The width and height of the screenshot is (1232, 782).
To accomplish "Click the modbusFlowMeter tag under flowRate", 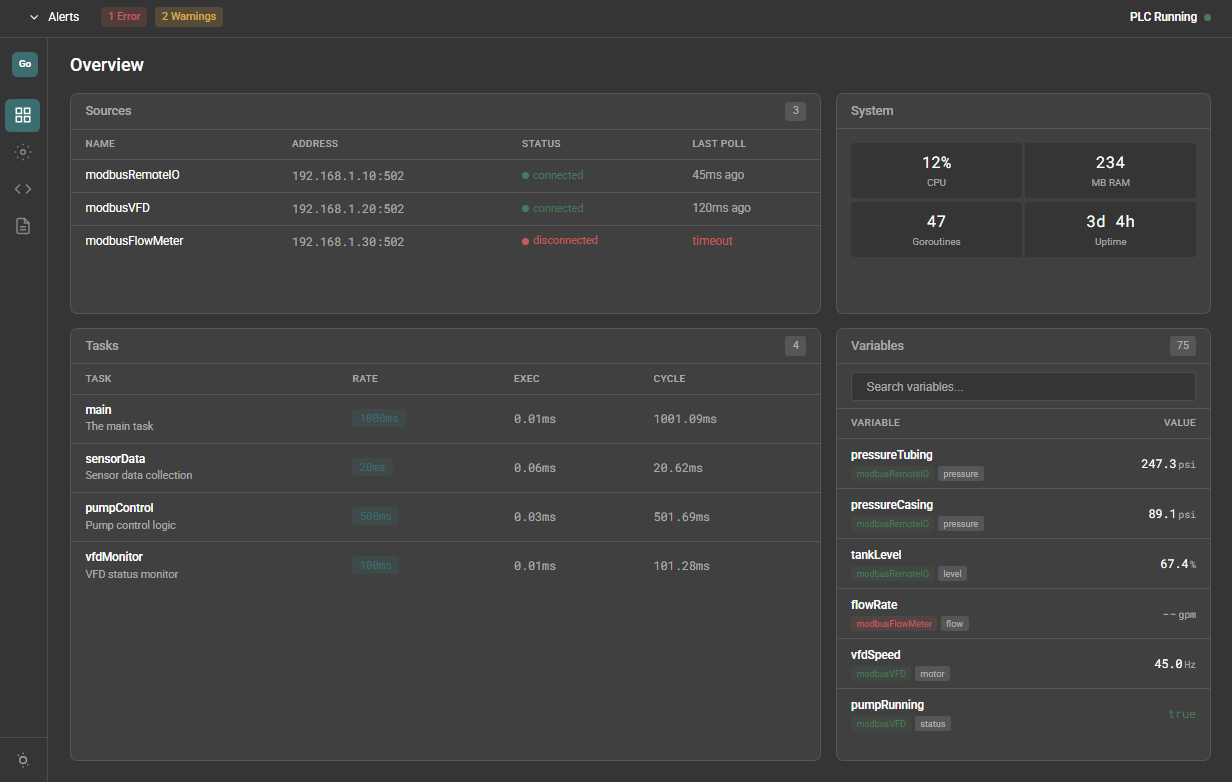I will (x=894, y=624).
